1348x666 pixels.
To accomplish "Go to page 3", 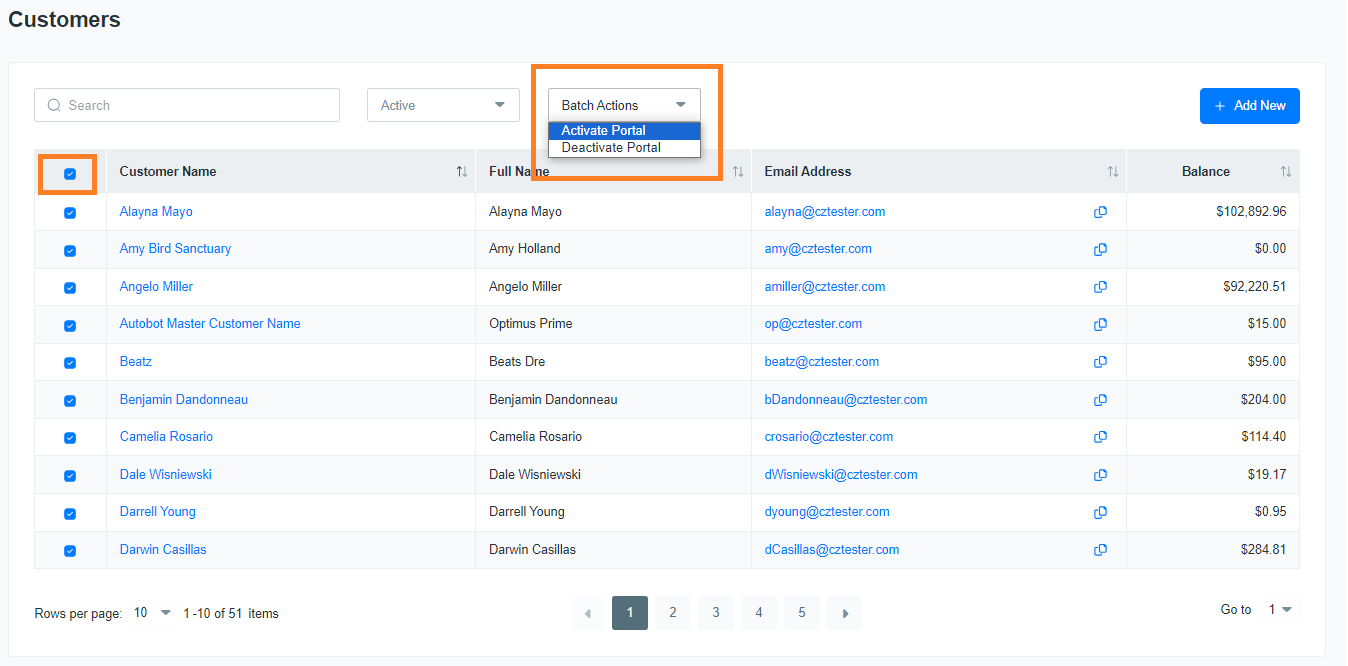I will coord(716,613).
